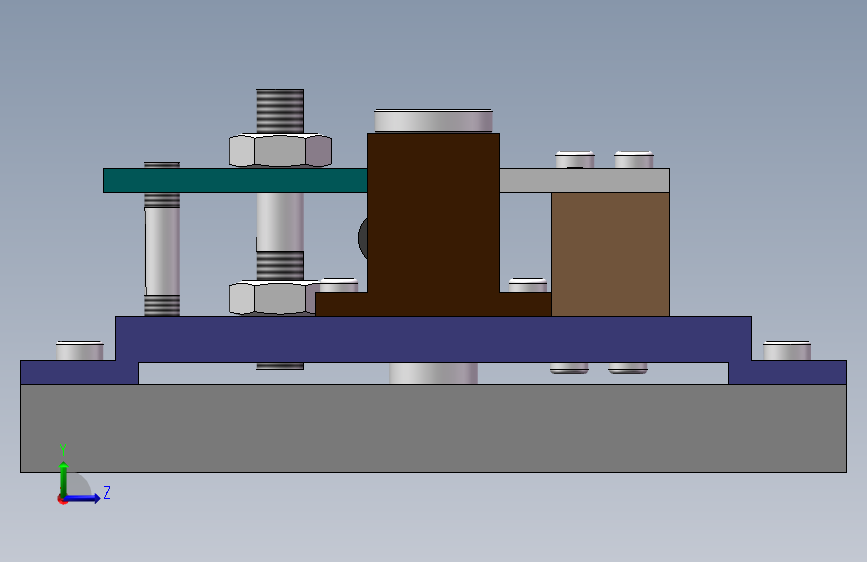867x562 pixels.
Task: Click the red origin point of the triad
Action: pos(62,499)
